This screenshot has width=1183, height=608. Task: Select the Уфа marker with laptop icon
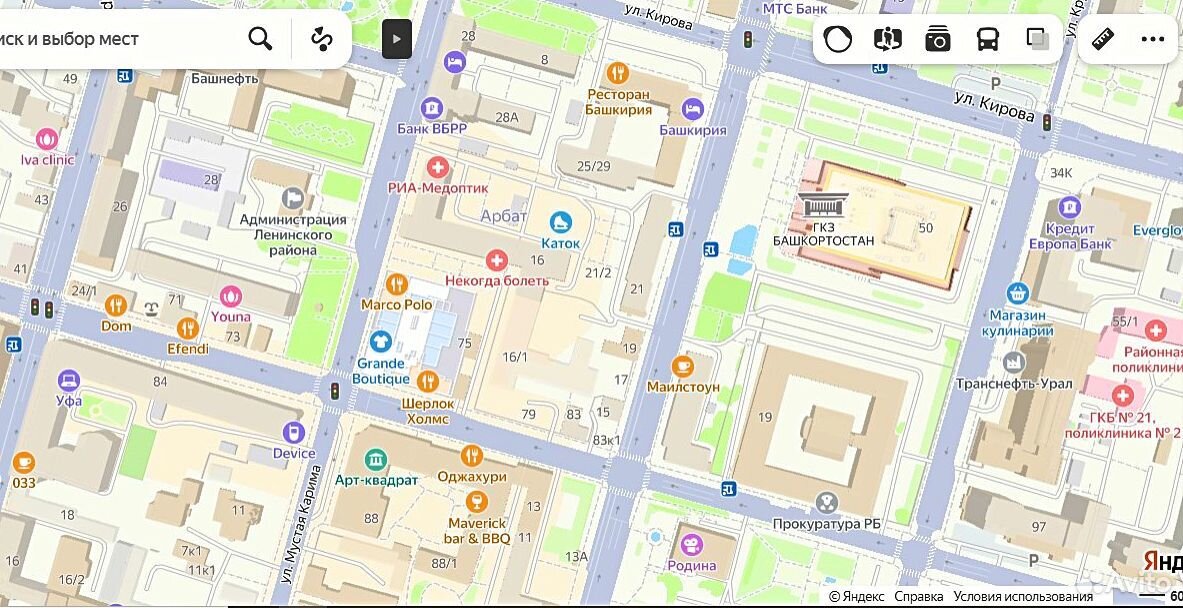pos(69,380)
